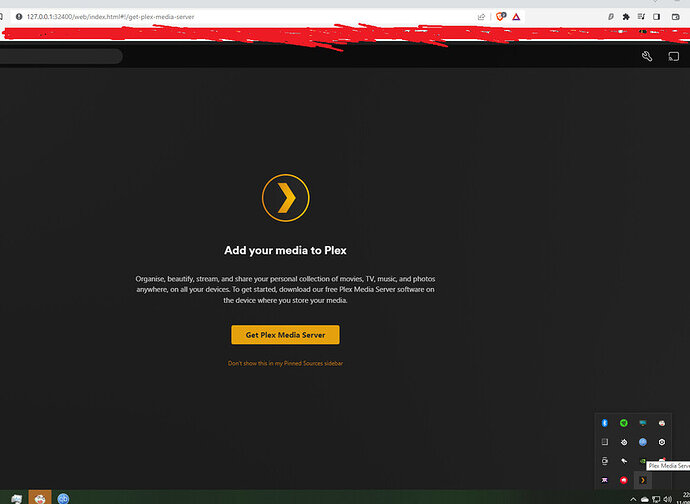Open Brave Rewards triangle icon
Image resolution: width=690 pixels, height=504 pixels.
(x=516, y=17)
